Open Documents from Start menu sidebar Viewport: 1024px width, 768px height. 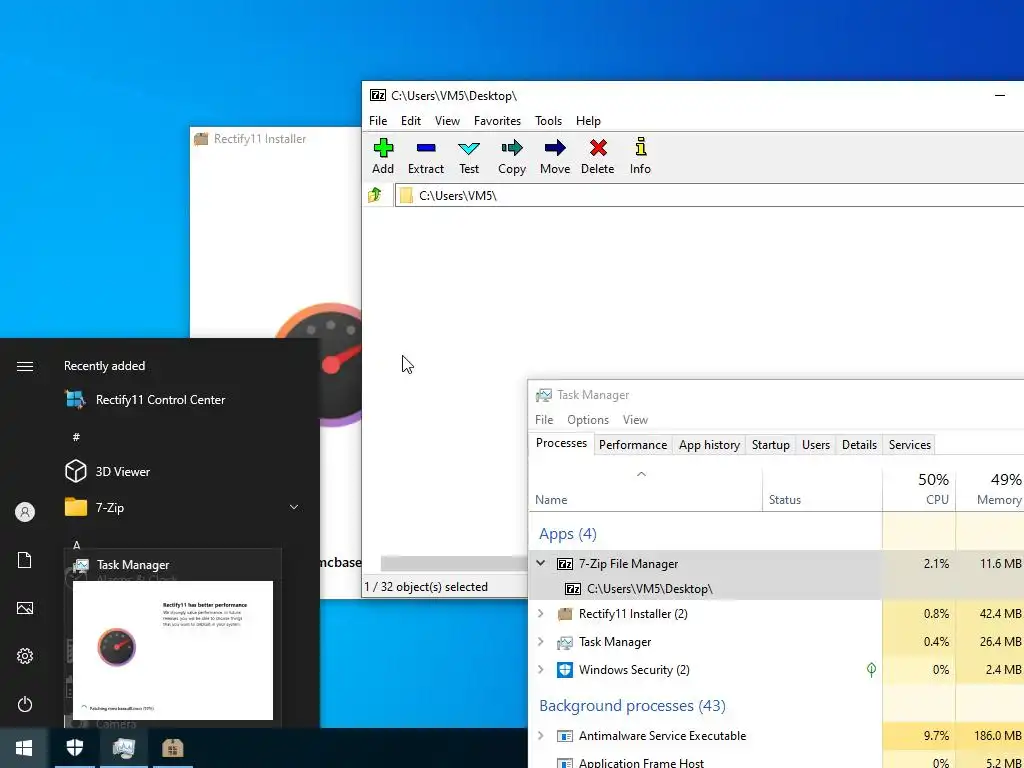25,560
